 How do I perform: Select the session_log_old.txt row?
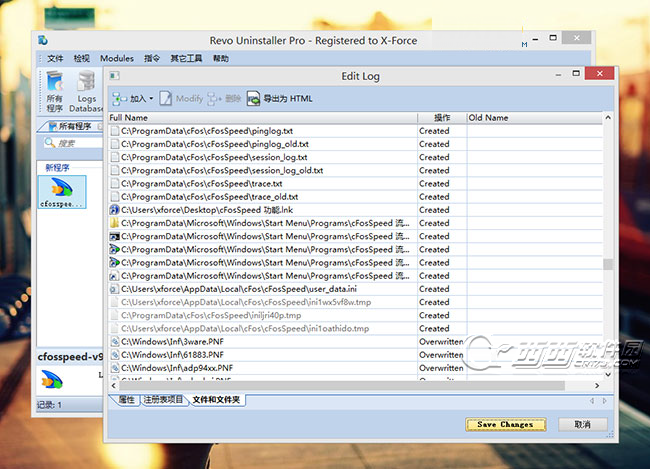356,170
